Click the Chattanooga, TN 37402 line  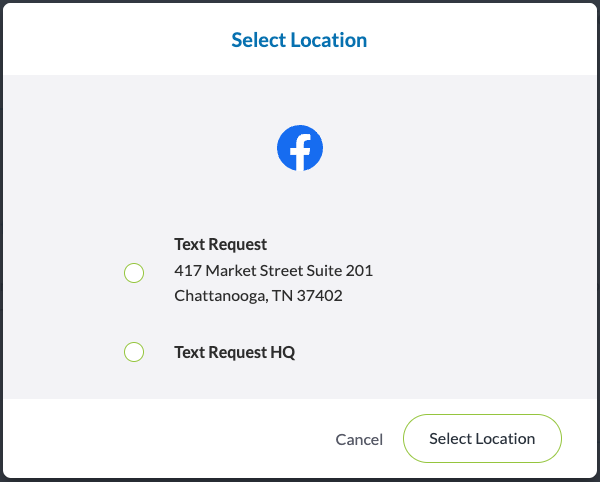coord(258,296)
